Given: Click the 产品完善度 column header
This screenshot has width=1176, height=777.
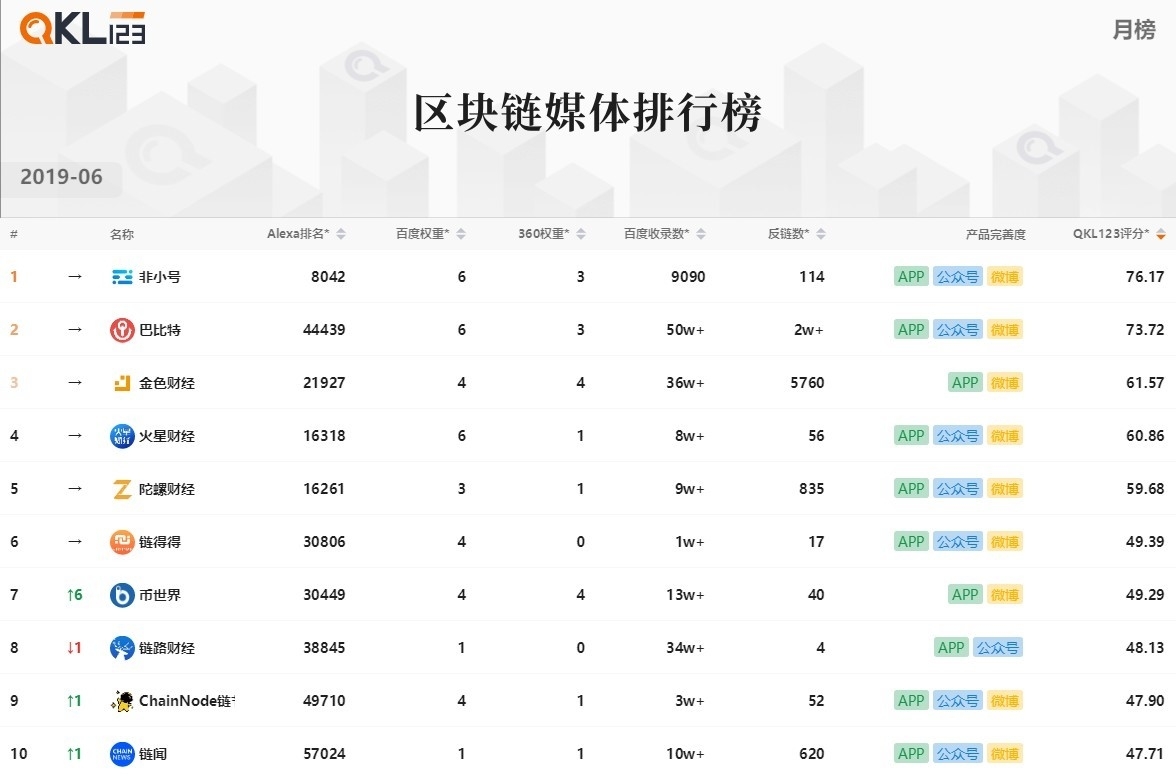Looking at the screenshot, I should click(995, 234).
